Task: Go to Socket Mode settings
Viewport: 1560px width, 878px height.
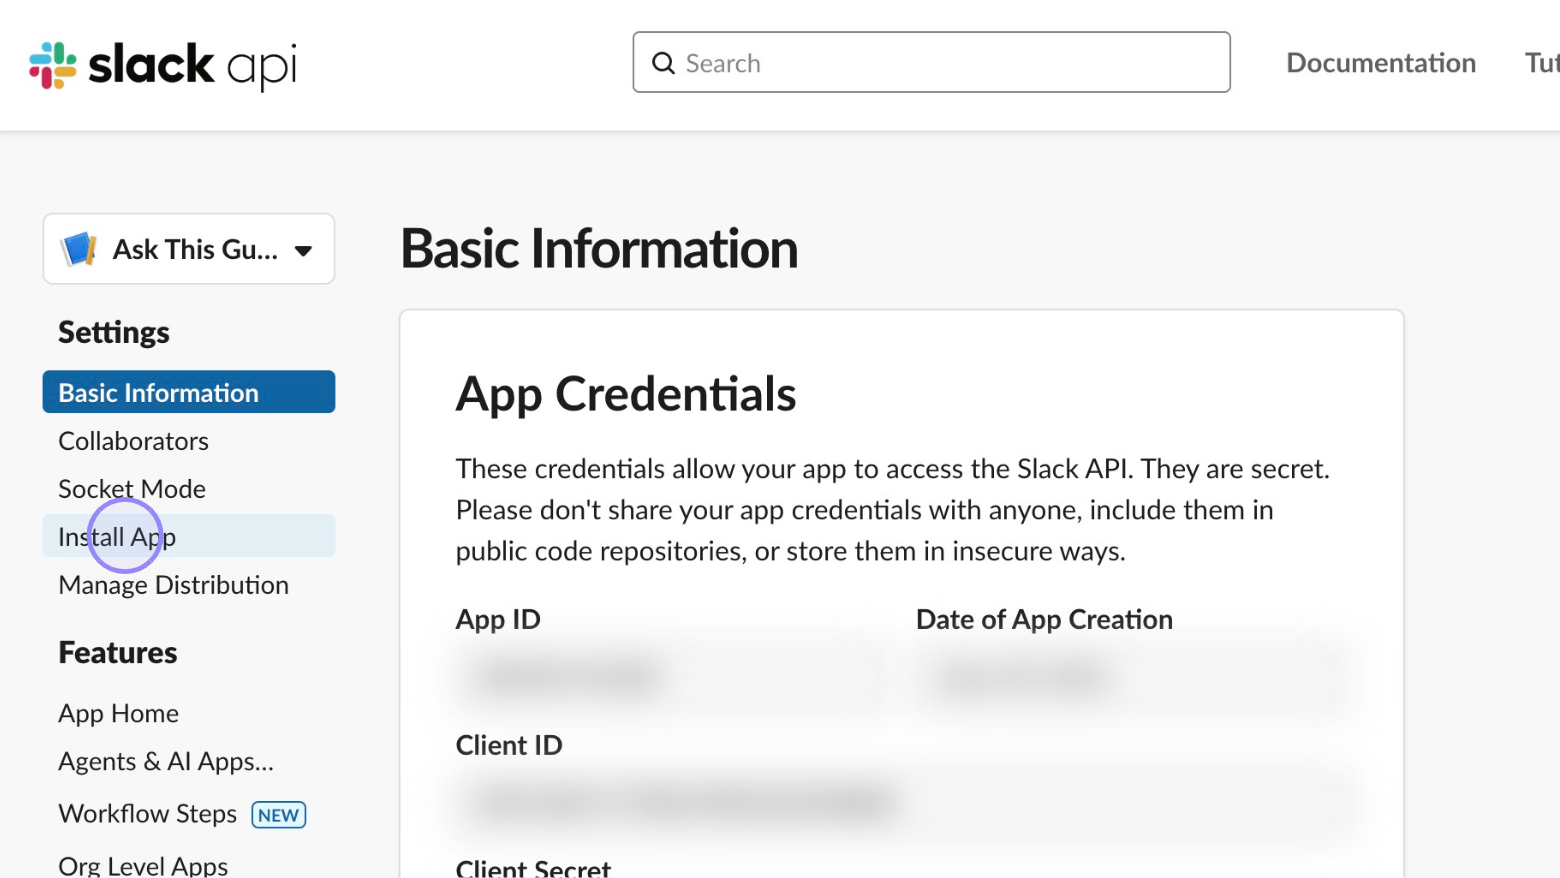Action: 132,489
